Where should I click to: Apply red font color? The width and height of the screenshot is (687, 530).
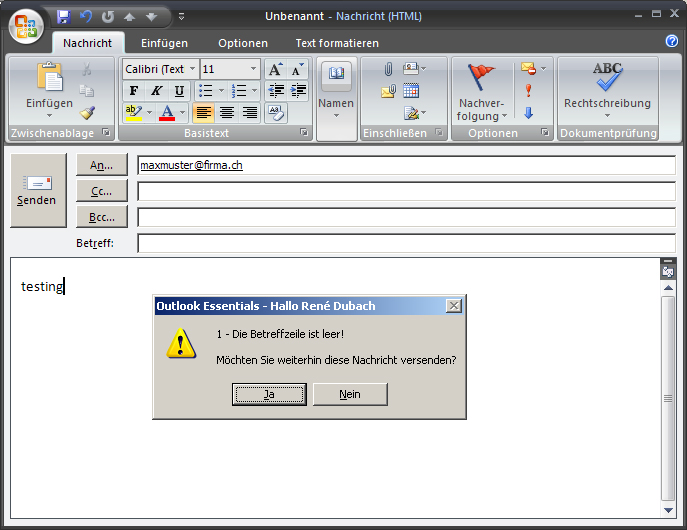(x=167, y=113)
